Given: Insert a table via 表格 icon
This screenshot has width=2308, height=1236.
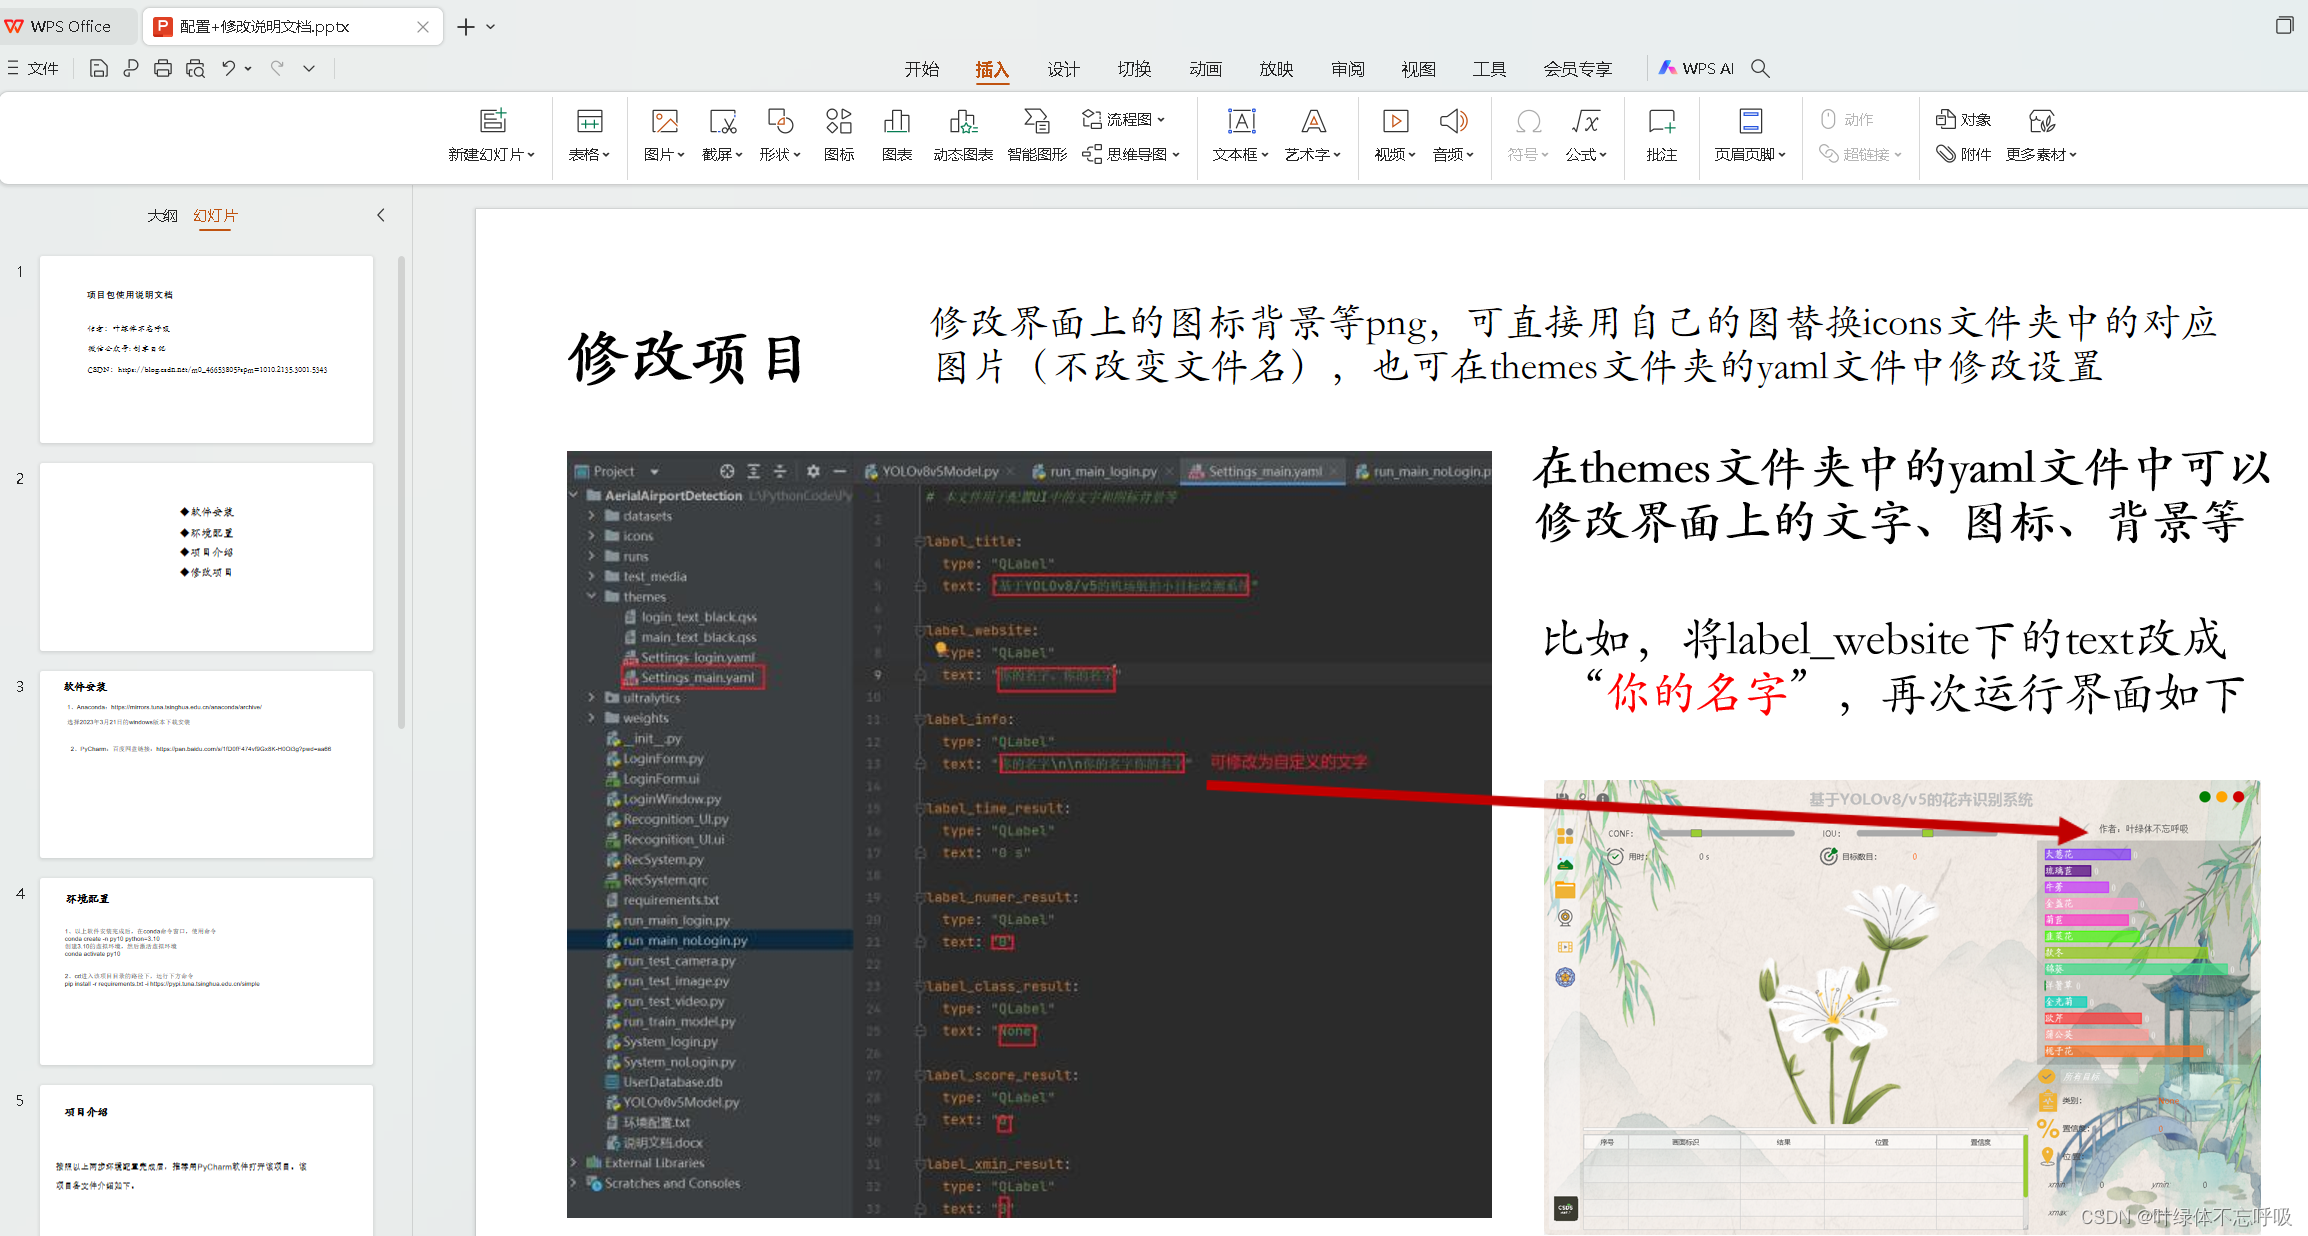Looking at the screenshot, I should point(589,122).
